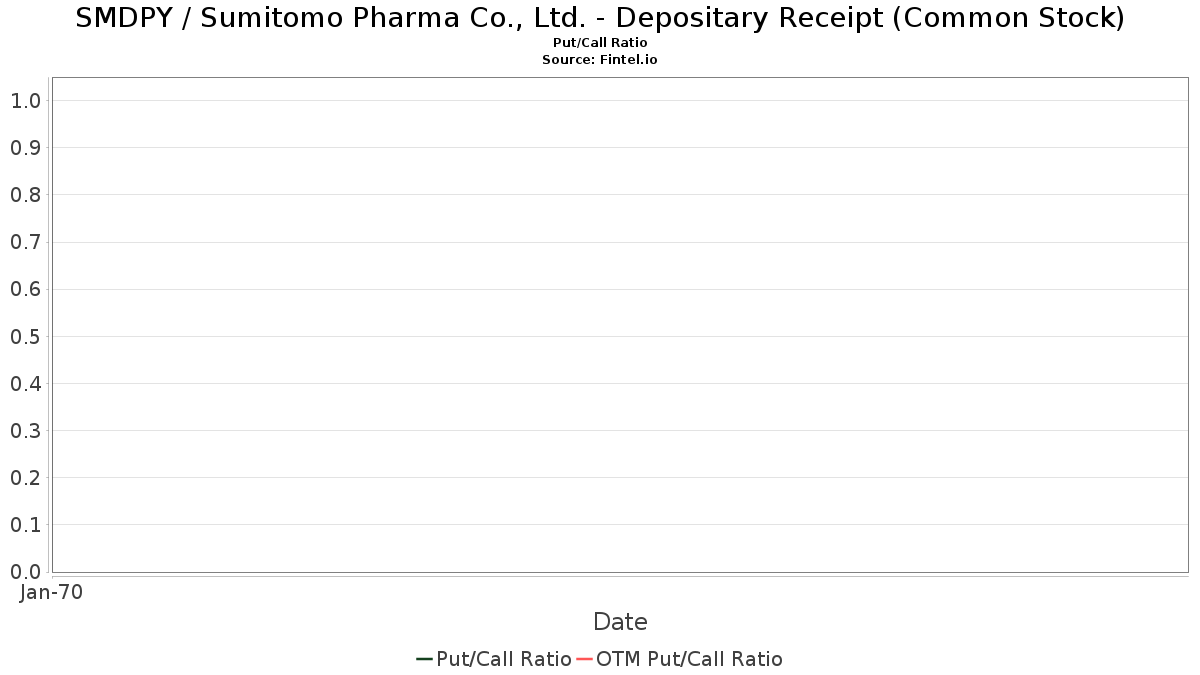
Task: Click the 0.0 y-axis label
Action: (25, 571)
